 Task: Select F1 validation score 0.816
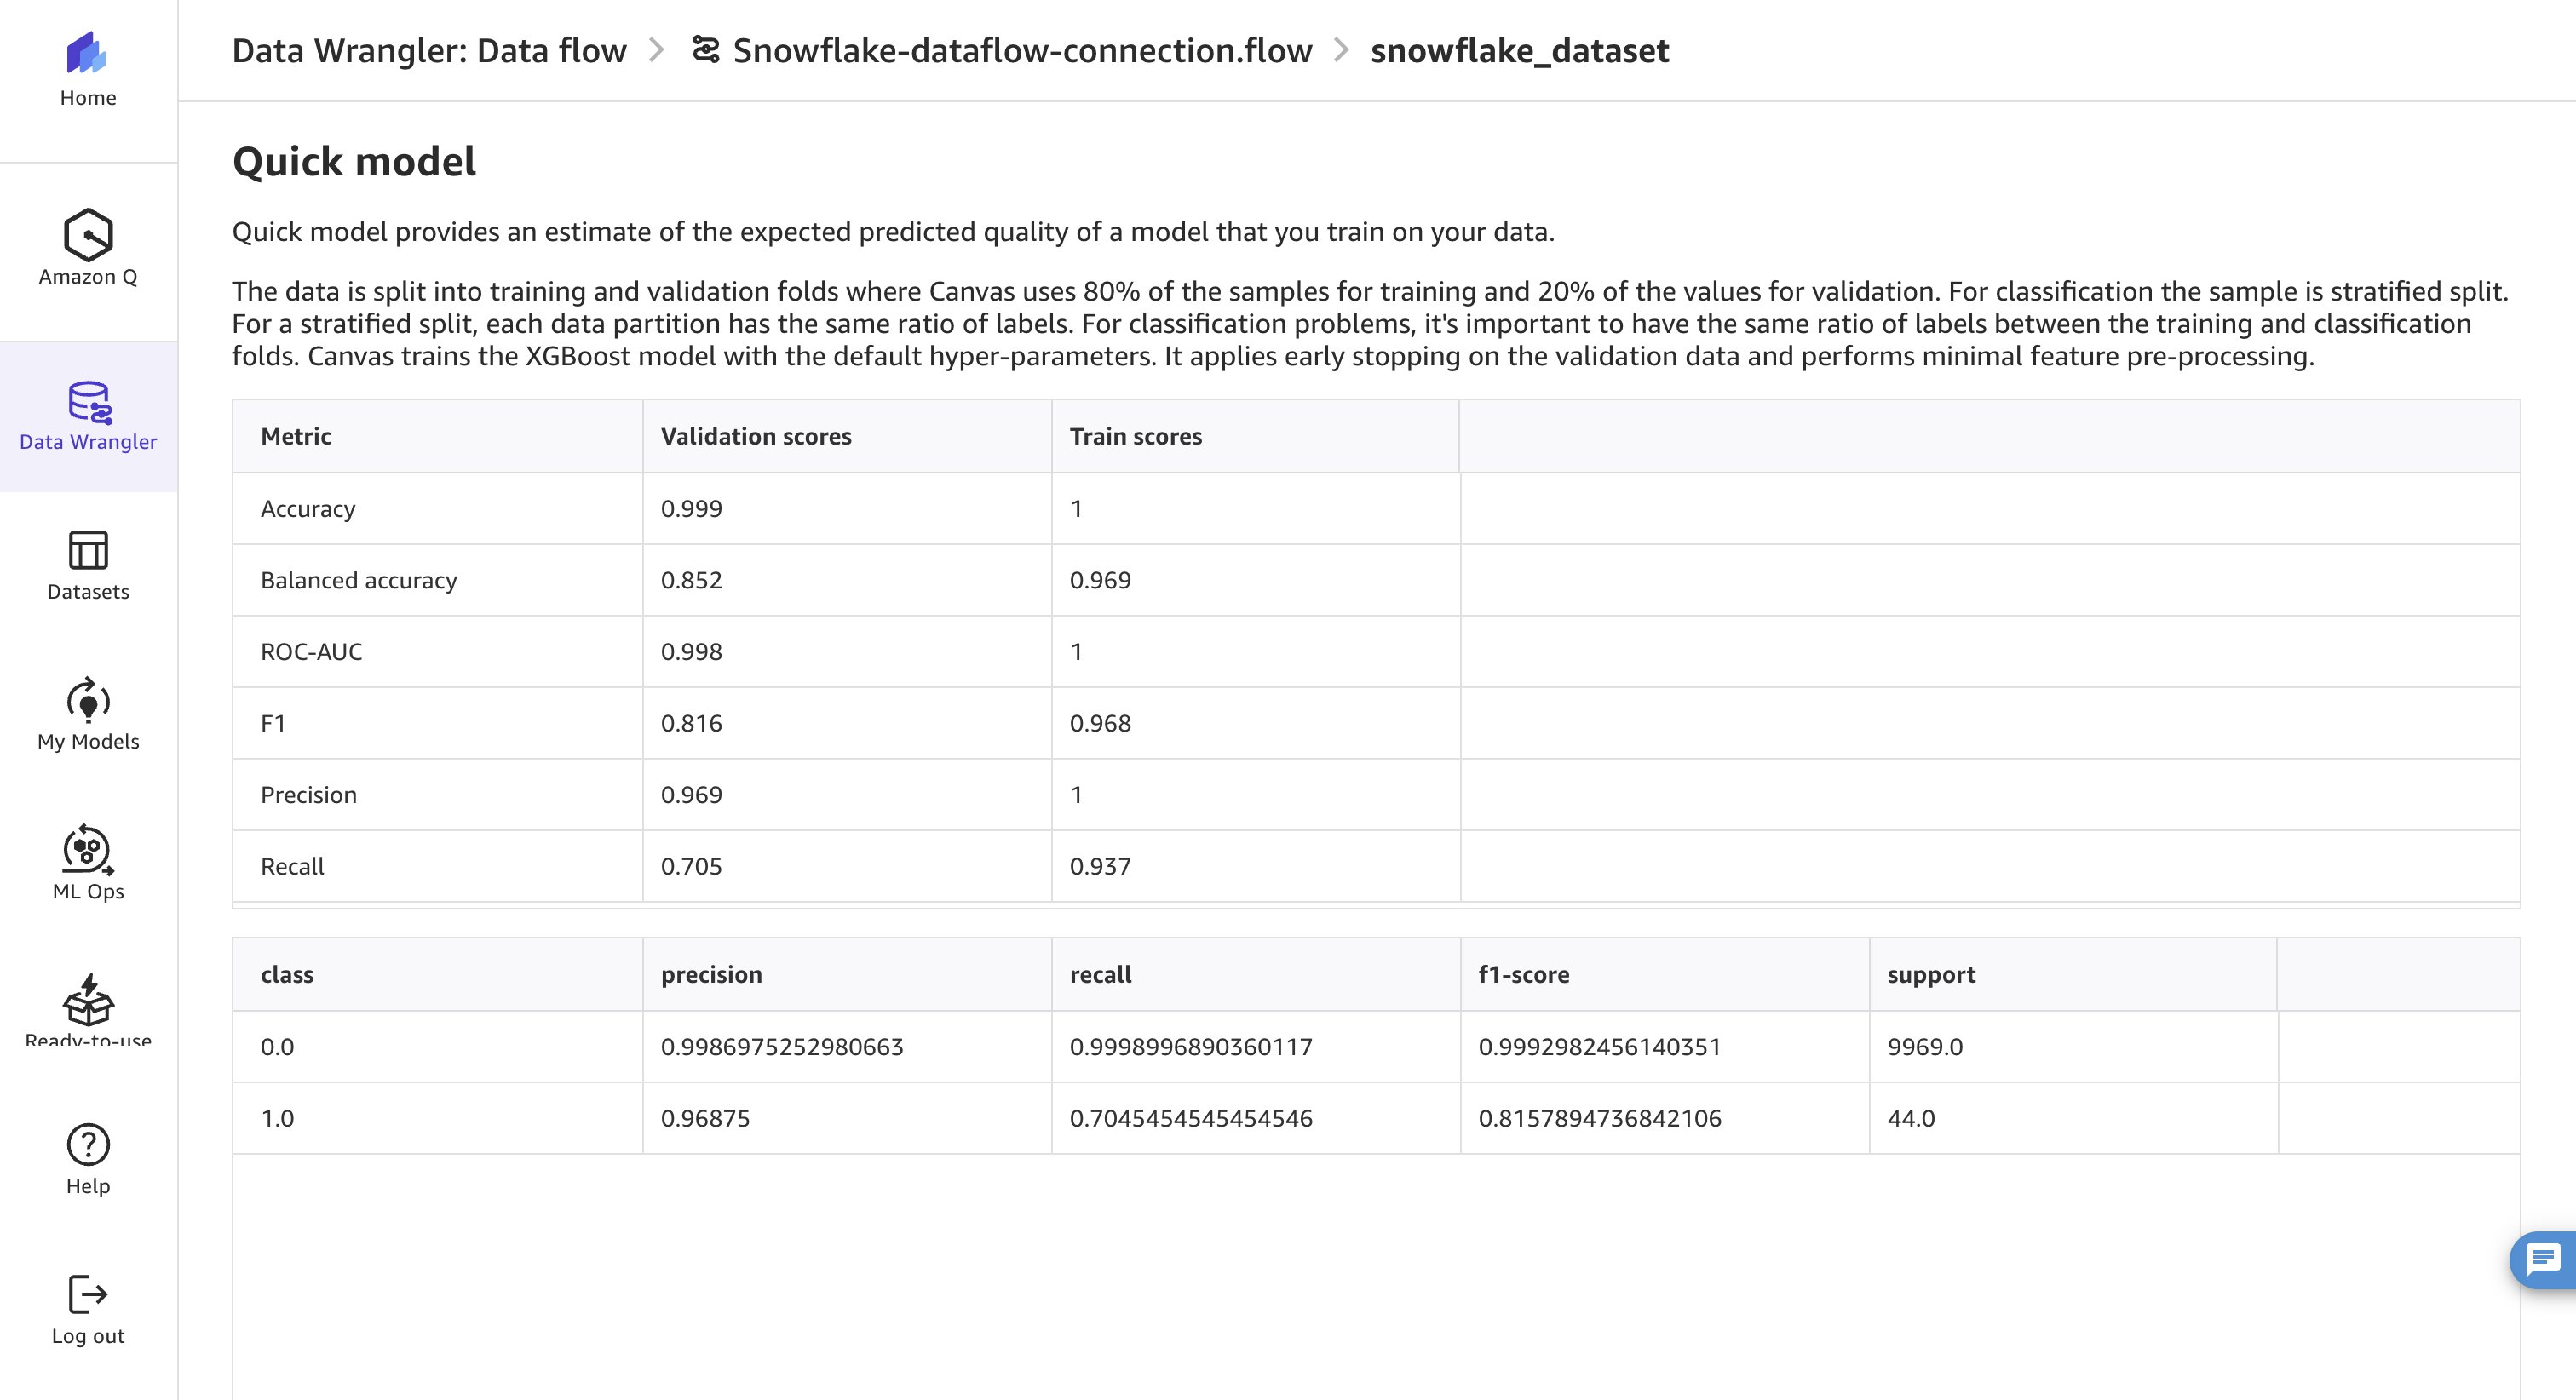[x=691, y=723]
